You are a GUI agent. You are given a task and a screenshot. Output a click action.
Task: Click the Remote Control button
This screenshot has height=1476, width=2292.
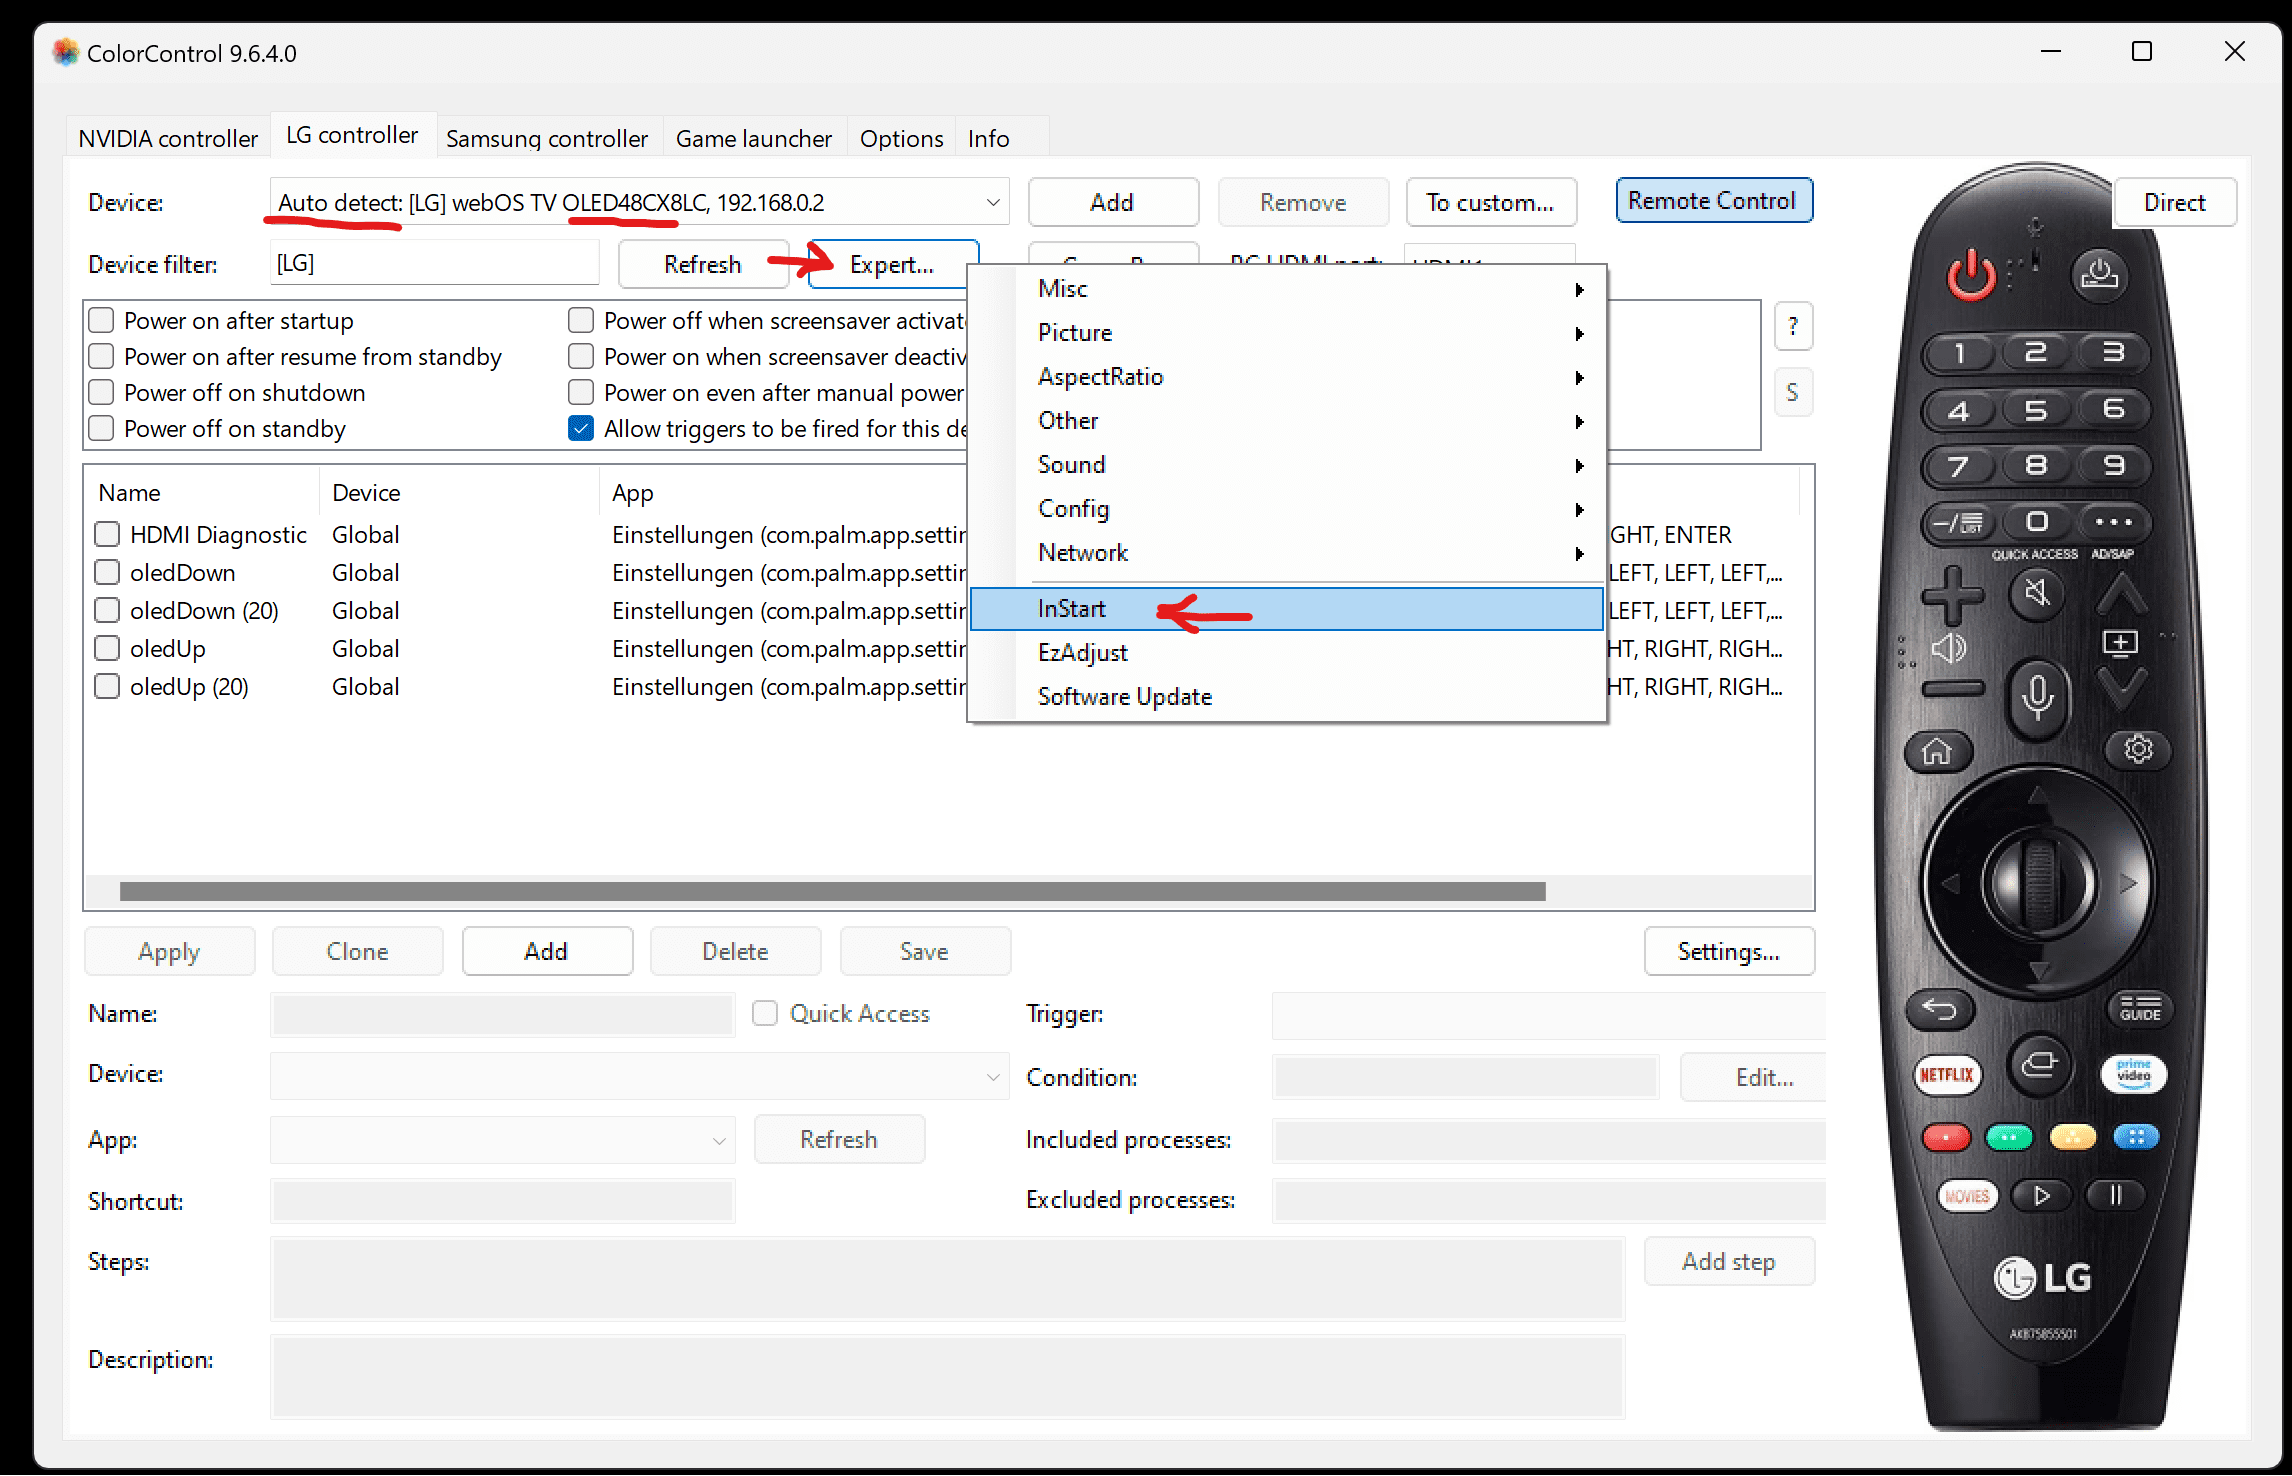click(1713, 200)
